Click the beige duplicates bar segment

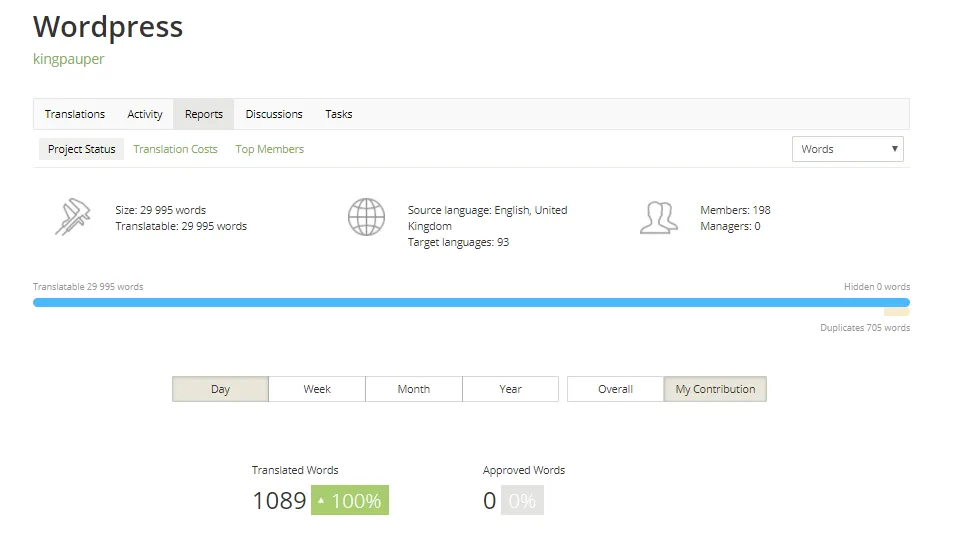[x=896, y=312]
